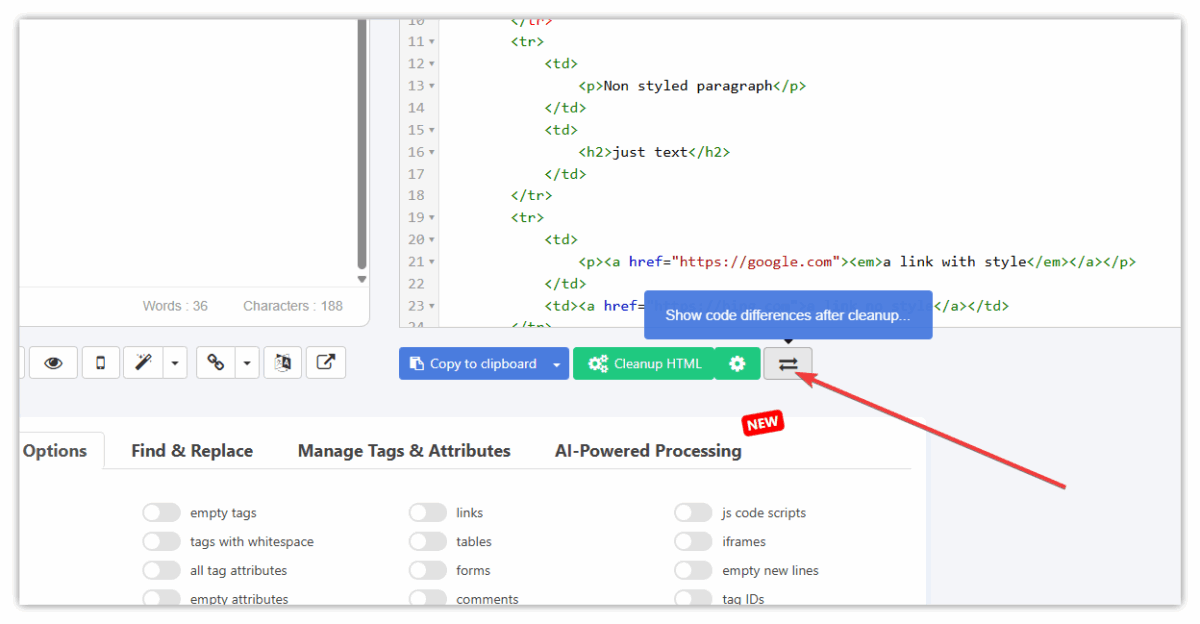The height and width of the screenshot is (624, 1200).
Task: Show code differences with the arrows icon
Action: click(x=788, y=364)
